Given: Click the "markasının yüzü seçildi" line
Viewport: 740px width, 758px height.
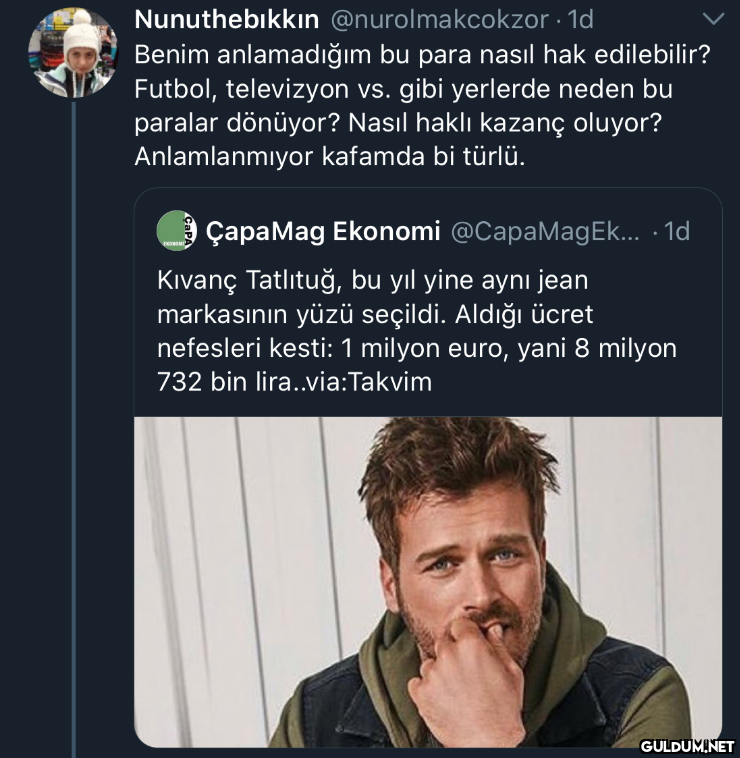Looking at the screenshot, I should click(x=375, y=314).
